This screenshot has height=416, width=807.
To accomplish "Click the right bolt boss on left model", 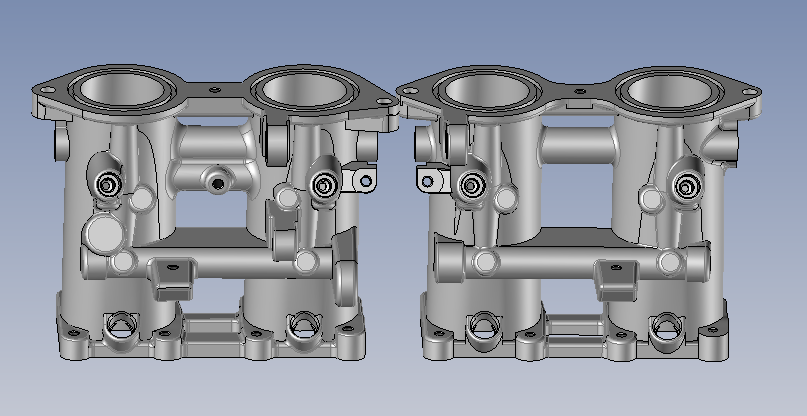I will tap(323, 184).
